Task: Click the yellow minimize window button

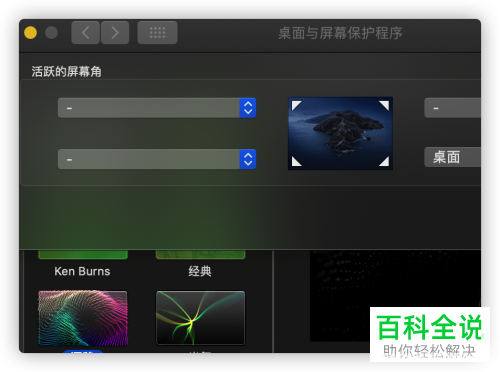Action: click(30, 33)
